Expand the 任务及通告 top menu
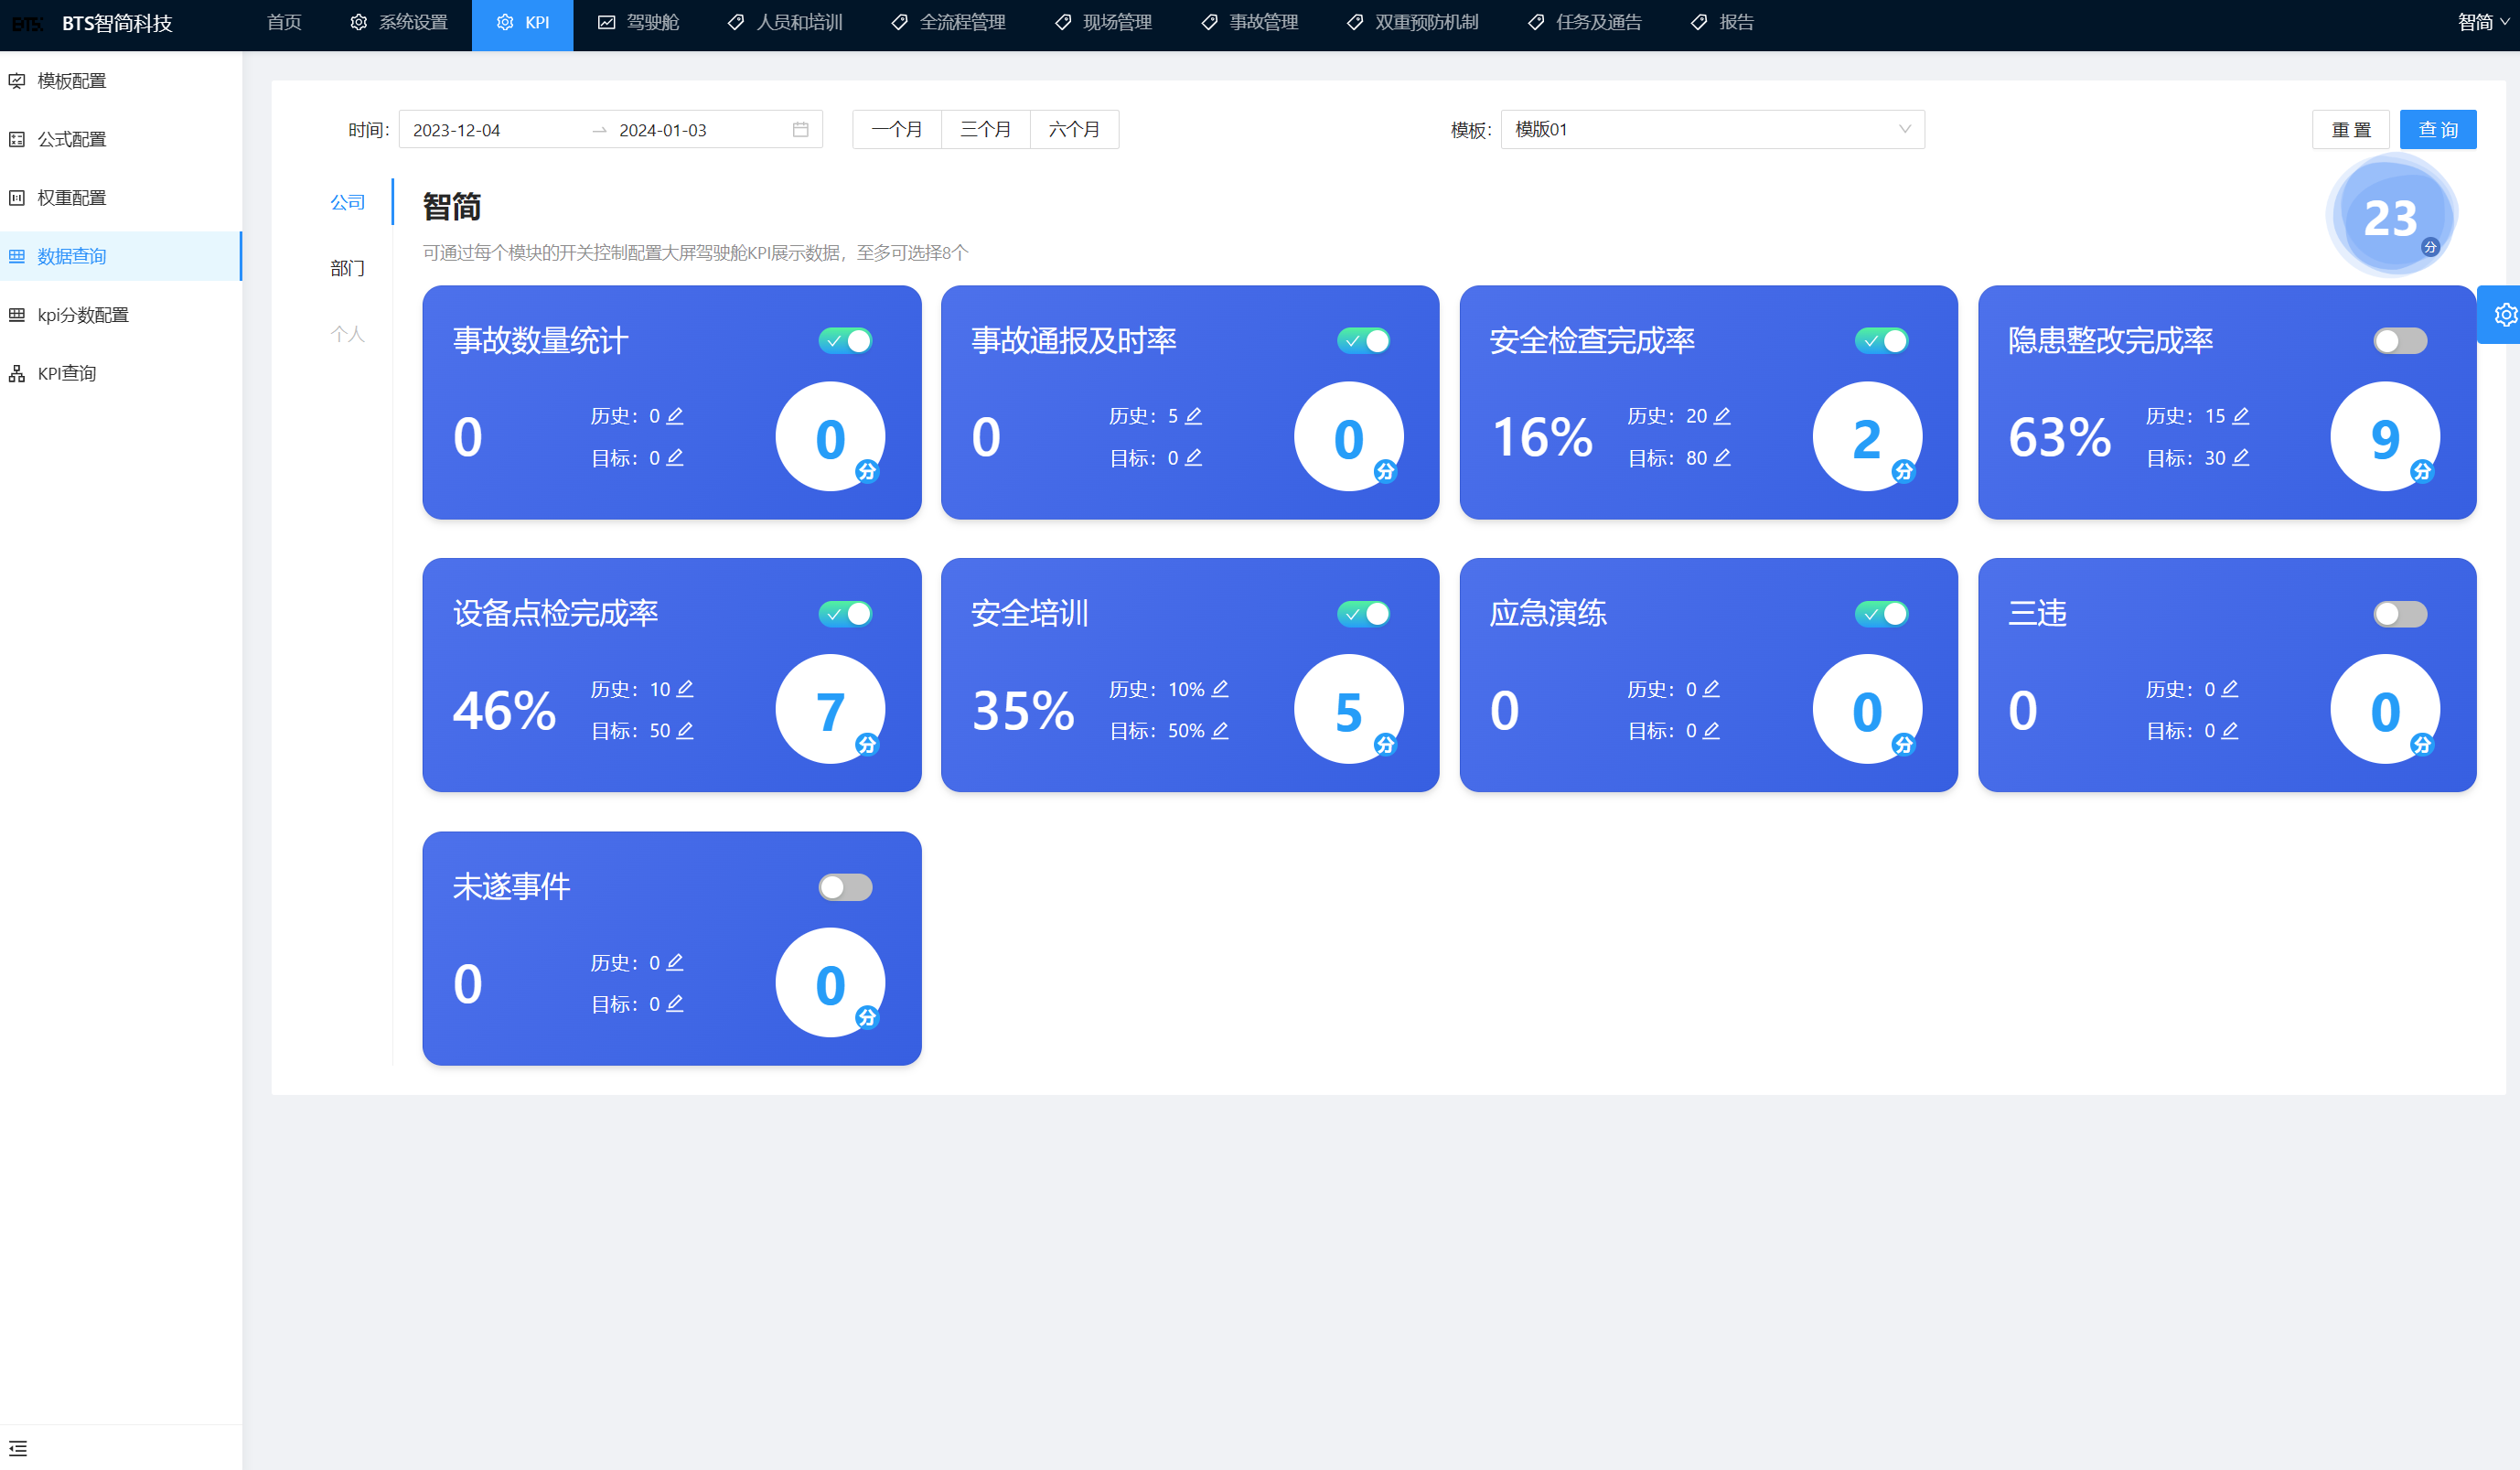This screenshot has width=2520, height=1470. coord(1585,22)
